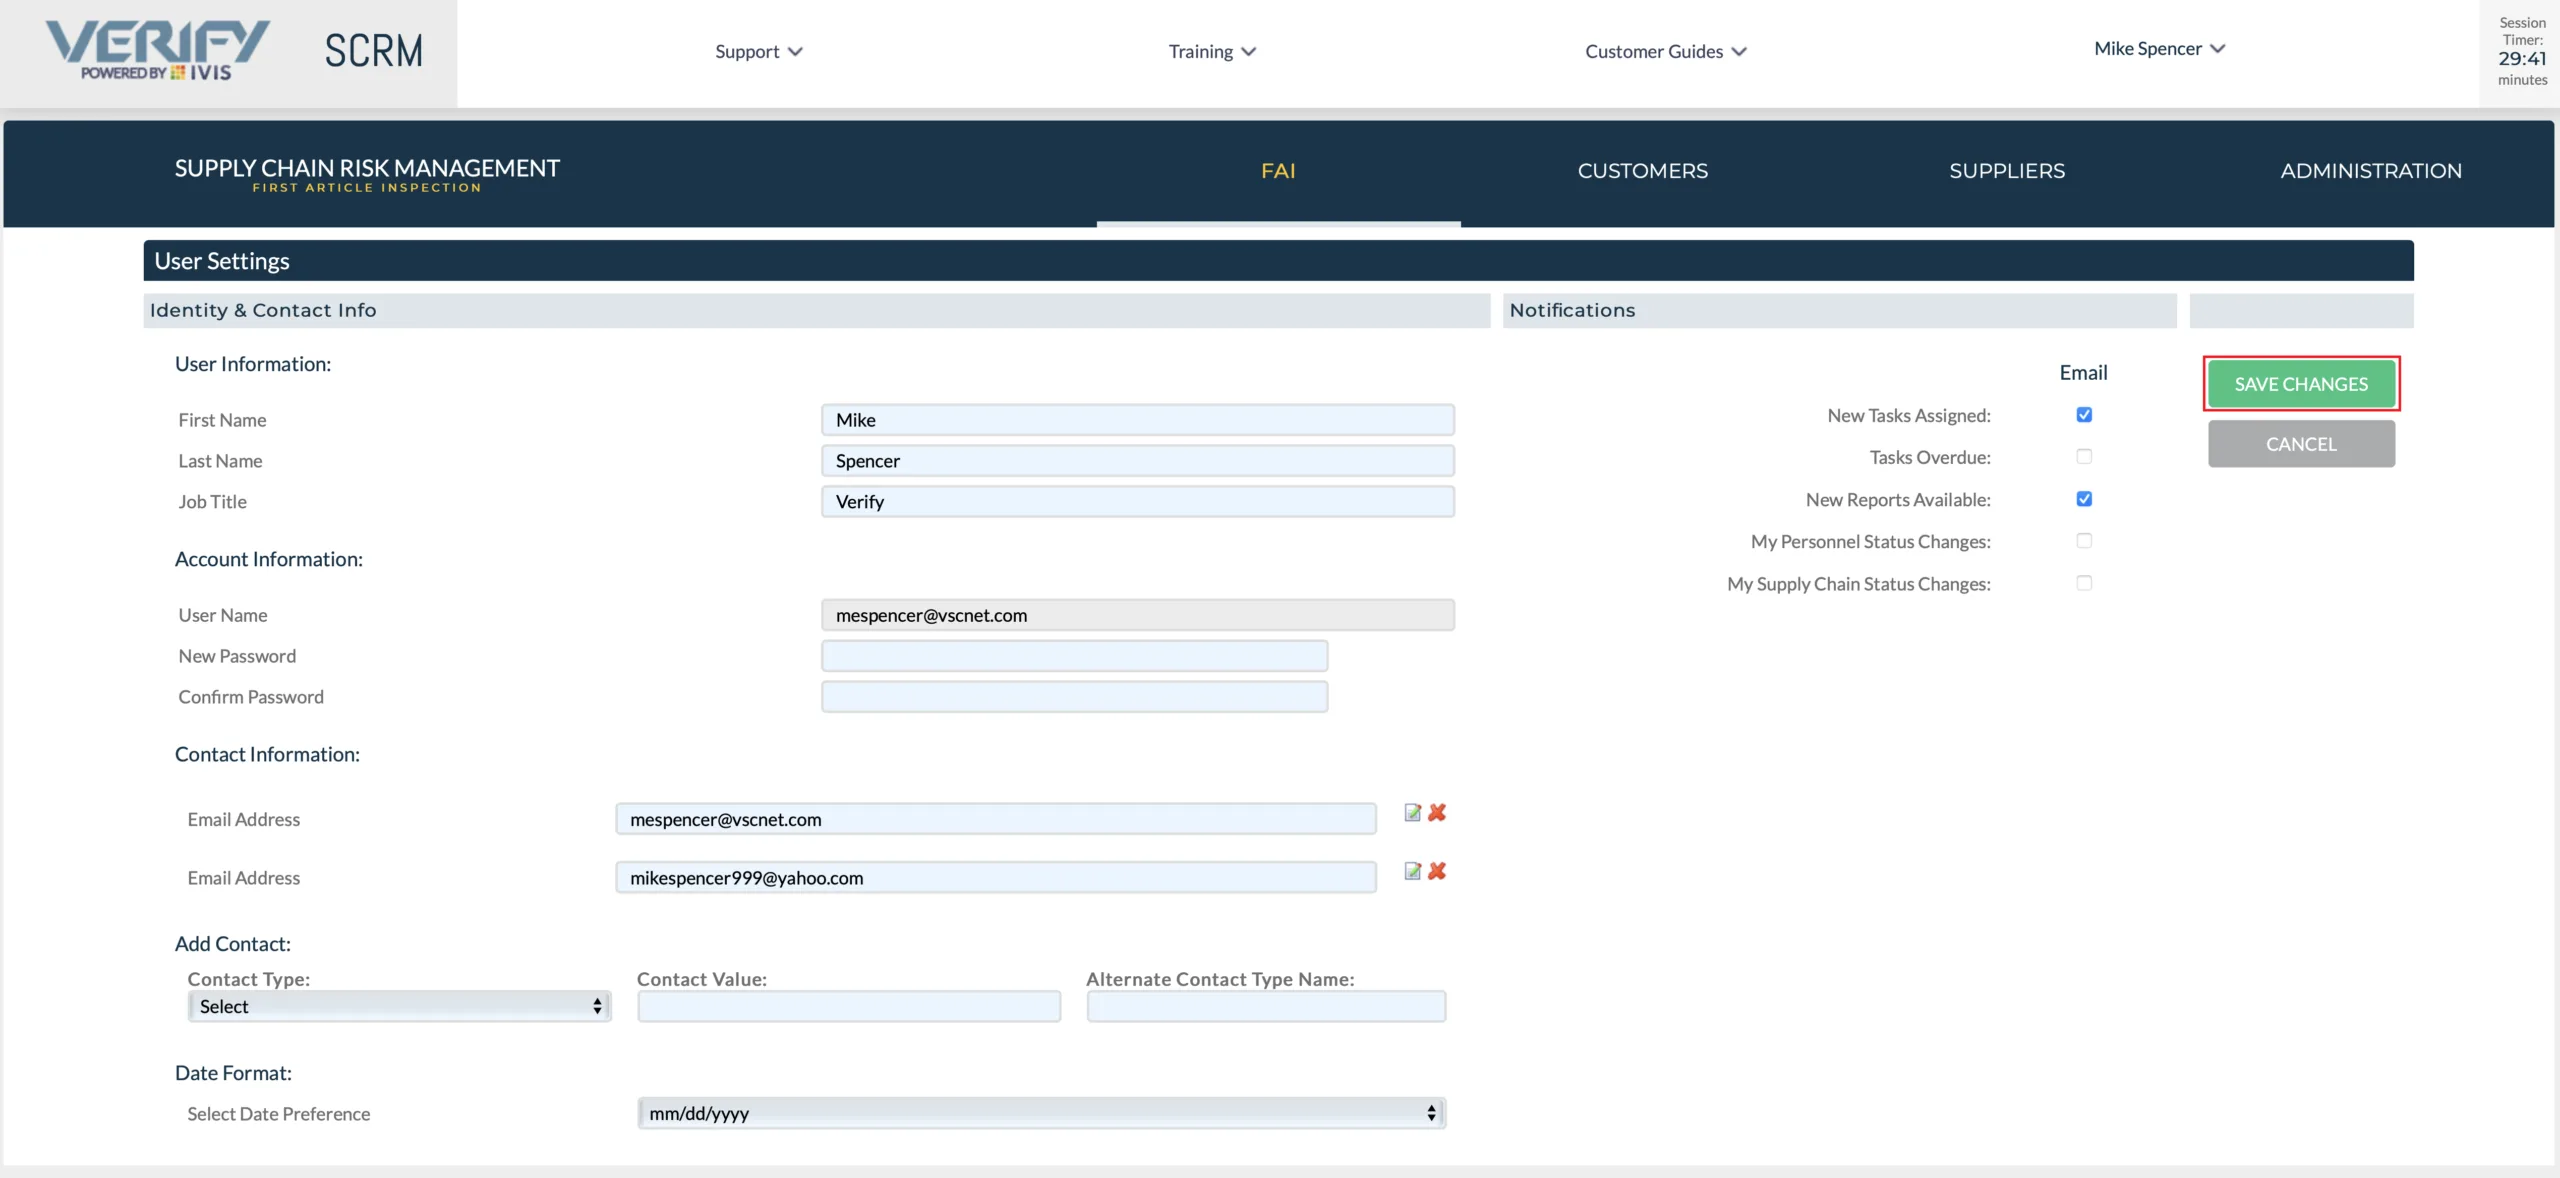
Task: Enable My Supply Chain Status Changes notification
Action: (2084, 582)
